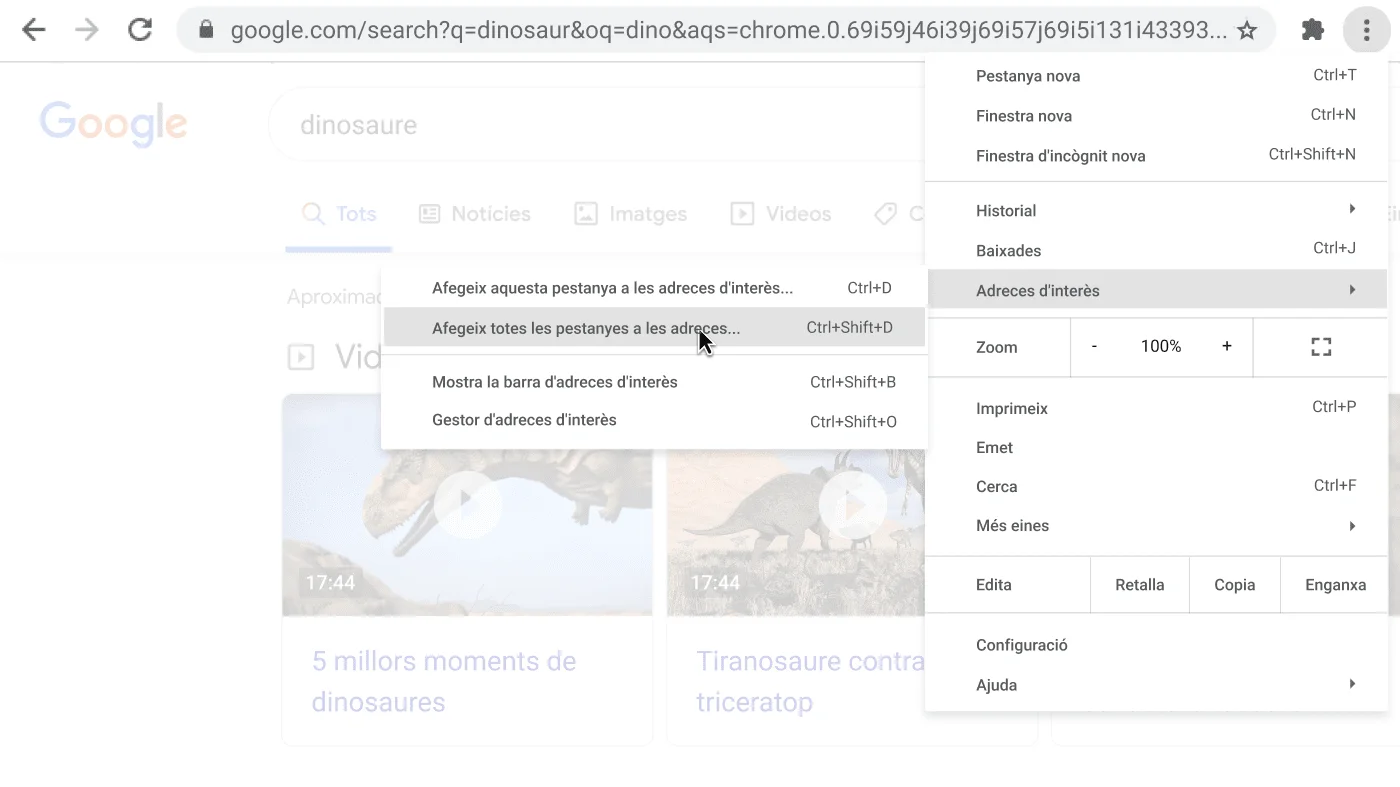Click the Copia button in the Edita row
Image resolution: width=1400 pixels, height=787 pixels.
tap(1234, 585)
